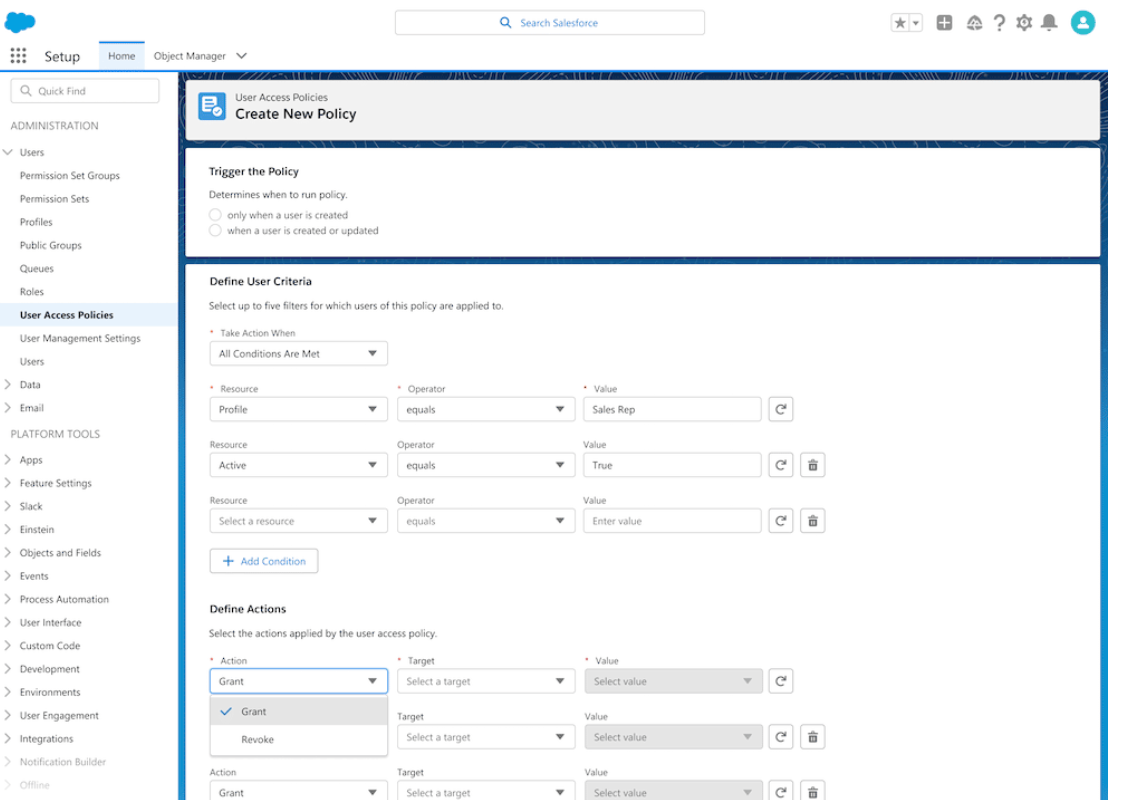Open Roles in the sidebar
The height and width of the screenshot is (800, 1140).
click(x=32, y=292)
